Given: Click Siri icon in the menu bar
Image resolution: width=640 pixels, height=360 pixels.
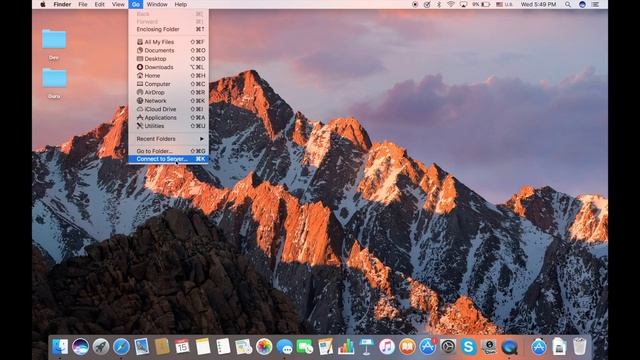Looking at the screenshot, I should point(582,4).
